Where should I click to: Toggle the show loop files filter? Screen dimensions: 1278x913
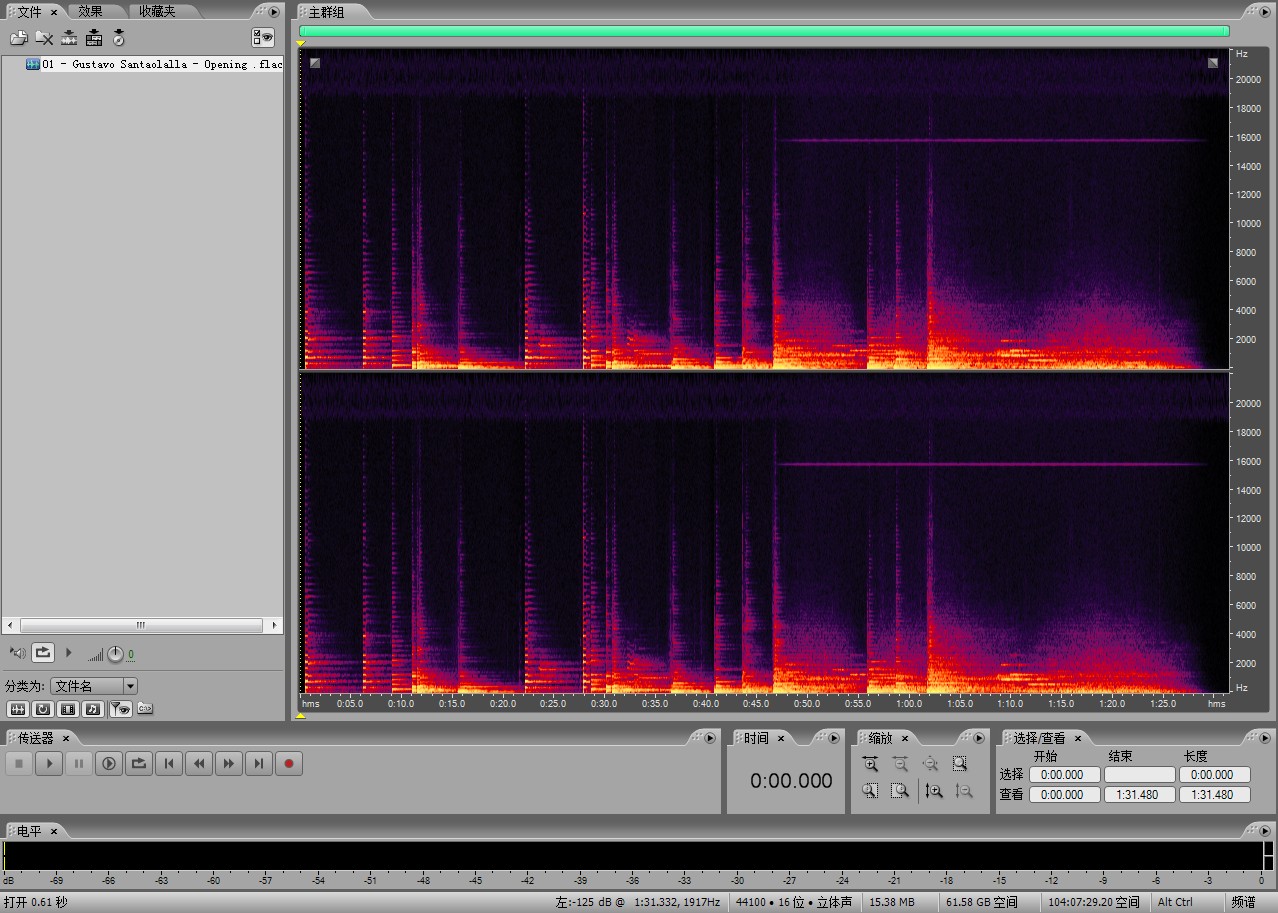point(42,709)
